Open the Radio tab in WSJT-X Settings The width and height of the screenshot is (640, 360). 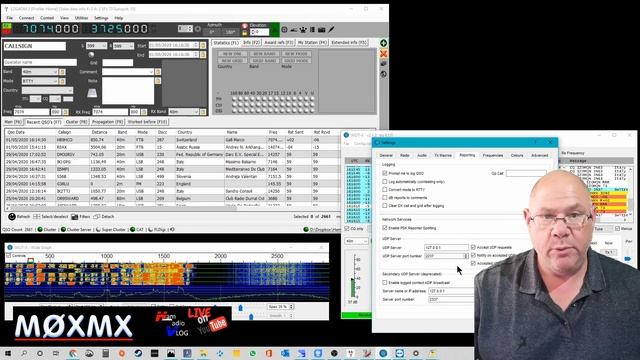pyautogui.click(x=404, y=156)
